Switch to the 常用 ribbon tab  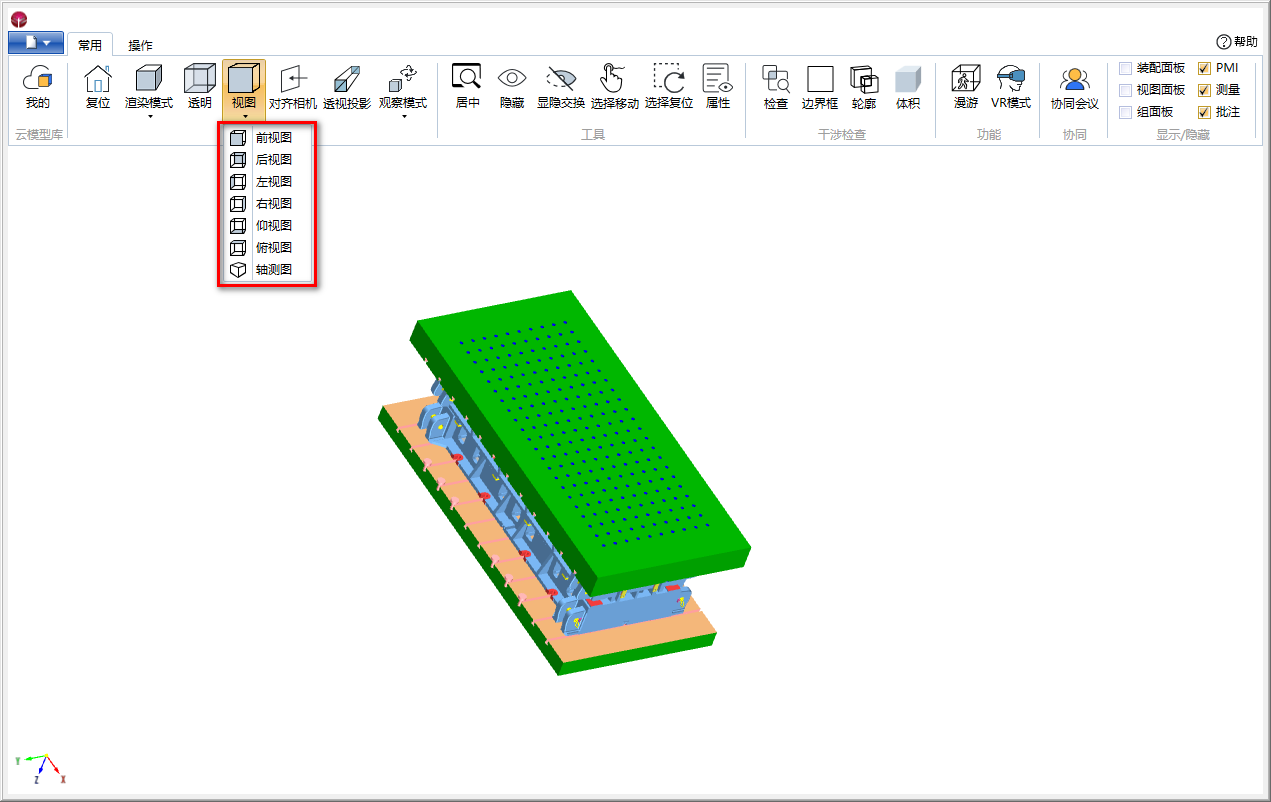[90, 45]
